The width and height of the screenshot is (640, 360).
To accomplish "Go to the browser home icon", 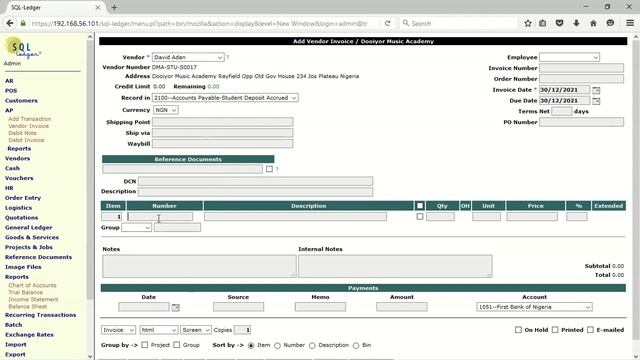I will coord(593,23).
